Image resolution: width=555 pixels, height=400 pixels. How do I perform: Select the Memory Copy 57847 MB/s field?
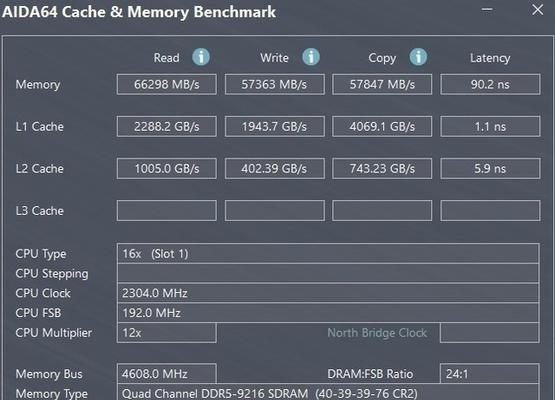[382, 84]
